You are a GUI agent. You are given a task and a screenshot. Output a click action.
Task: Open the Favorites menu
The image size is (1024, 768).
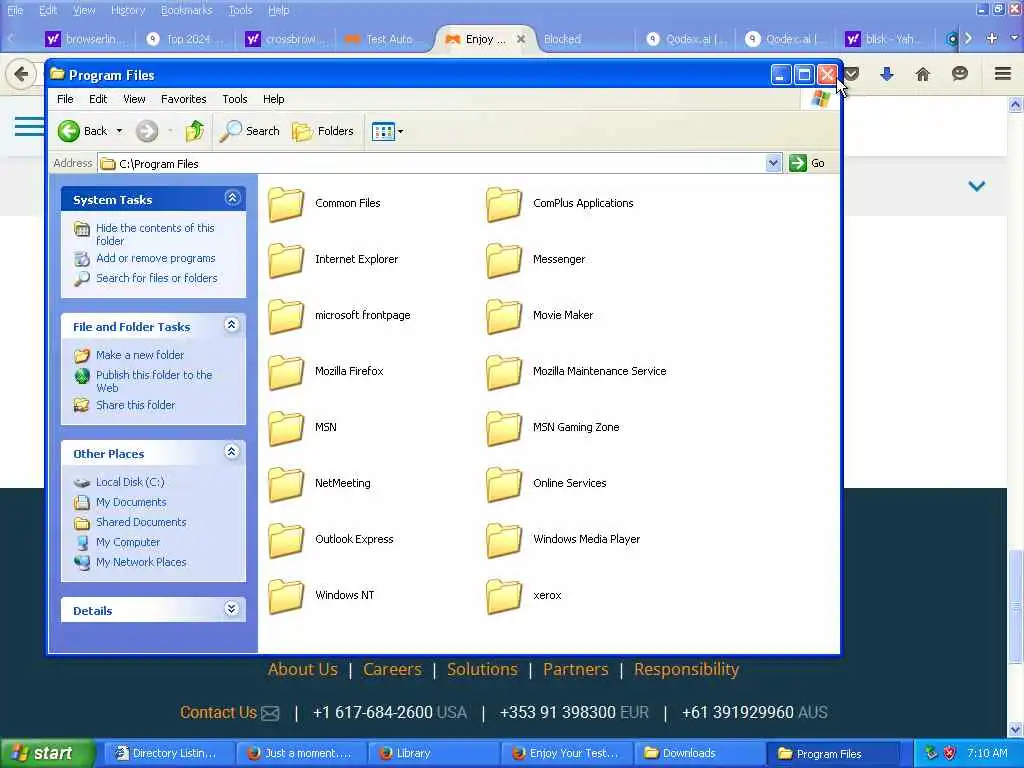[184, 99]
